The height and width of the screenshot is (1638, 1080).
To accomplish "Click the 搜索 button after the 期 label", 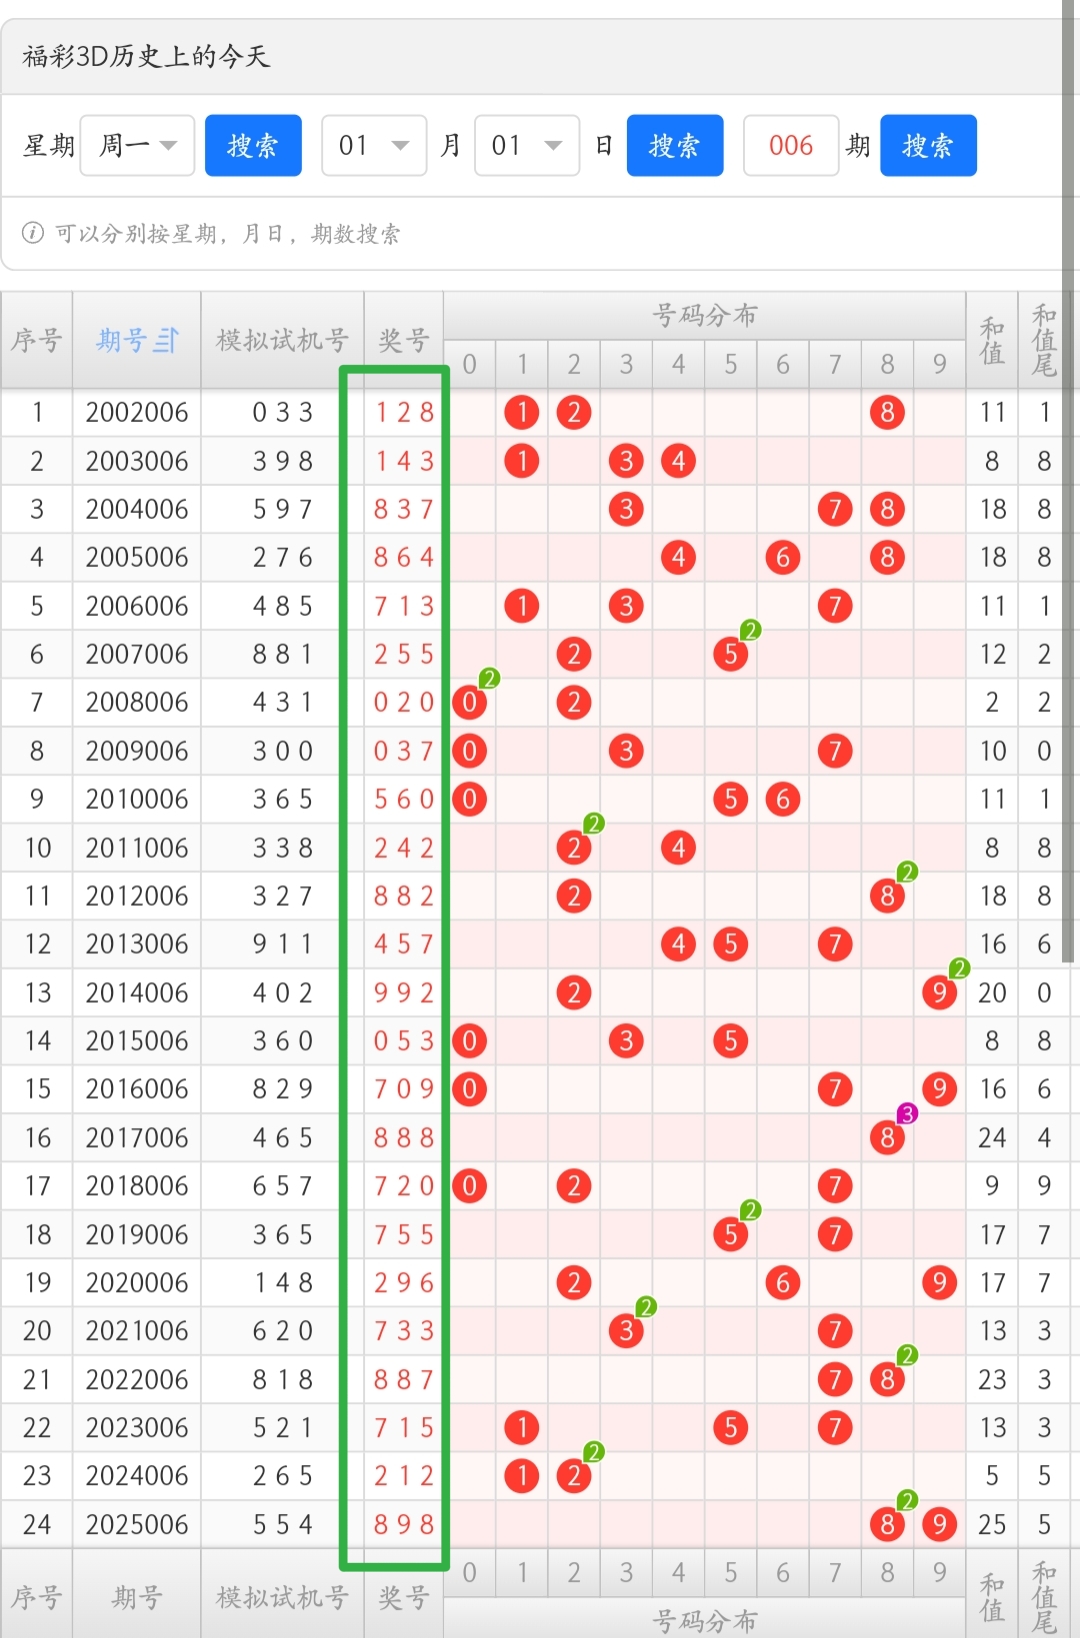I will [928, 146].
